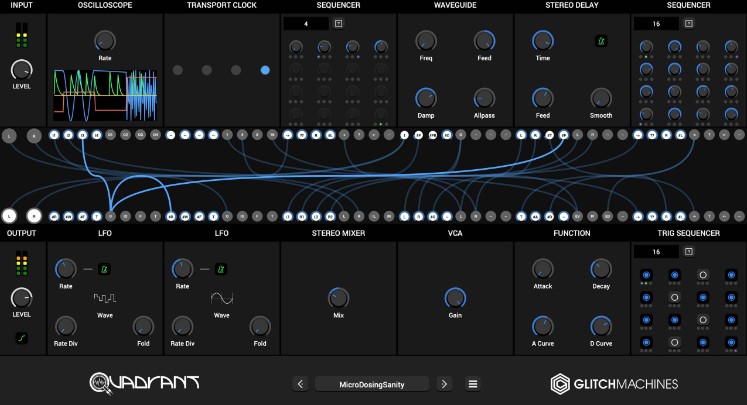Go to previous preset with left arrow
Viewport: 747px width, 405px height.
pyautogui.click(x=300, y=384)
